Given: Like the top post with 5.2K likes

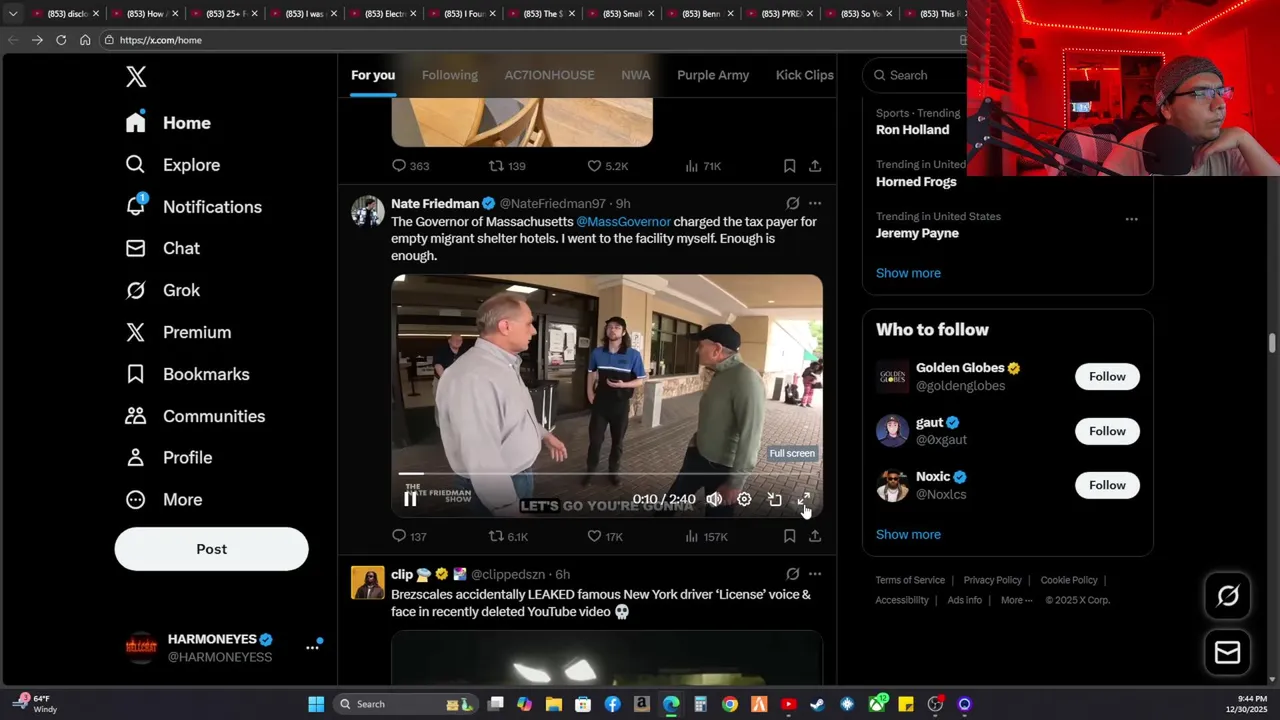Looking at the screenshot, I should [594, 166].
